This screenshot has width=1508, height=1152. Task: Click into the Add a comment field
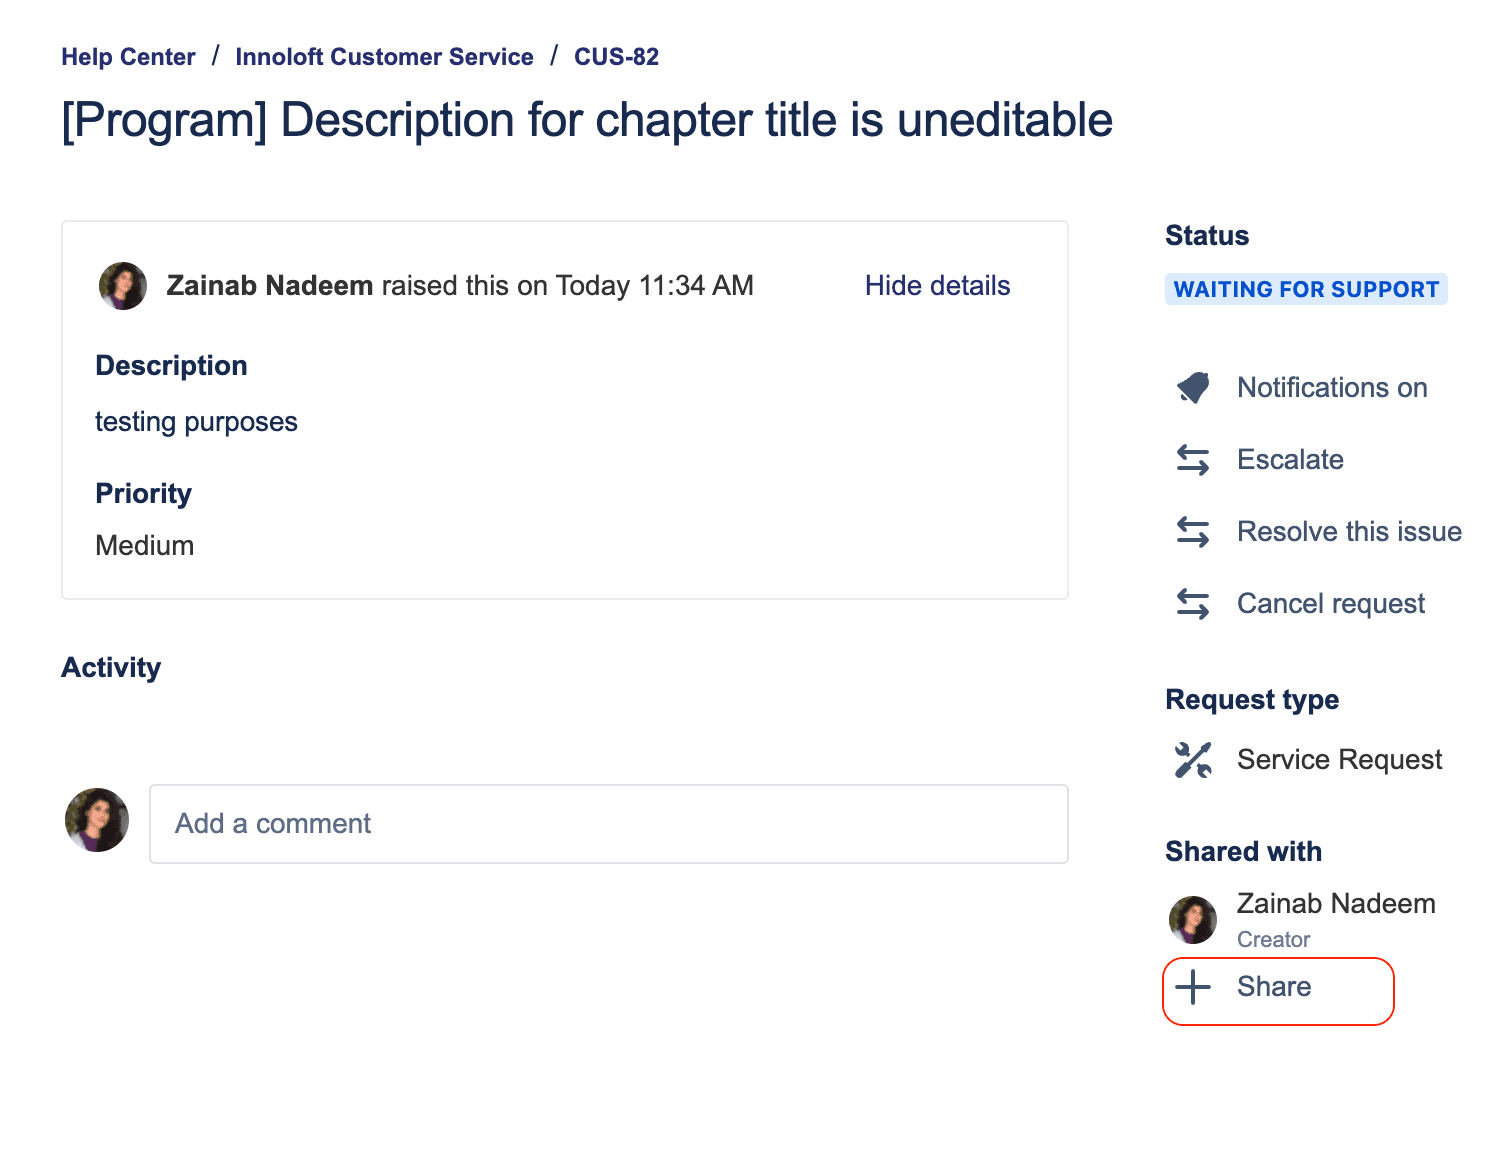[x=608, y=824]
